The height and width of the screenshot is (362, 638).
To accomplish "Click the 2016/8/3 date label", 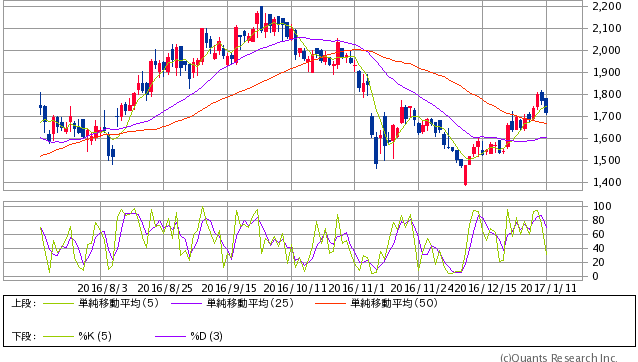I will [x=103, y=288].
